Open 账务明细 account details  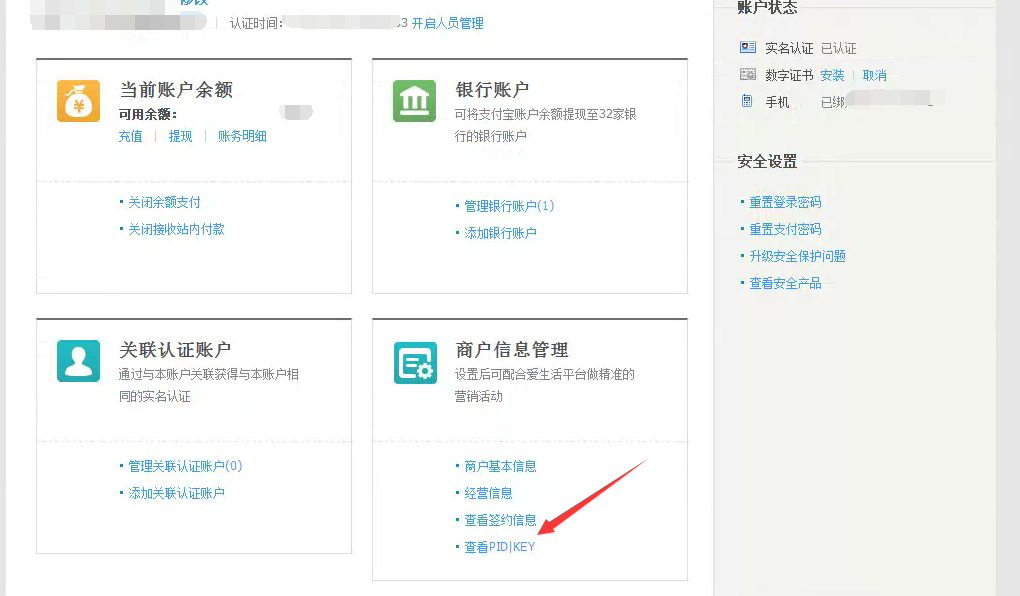click(x=242, y=136)
